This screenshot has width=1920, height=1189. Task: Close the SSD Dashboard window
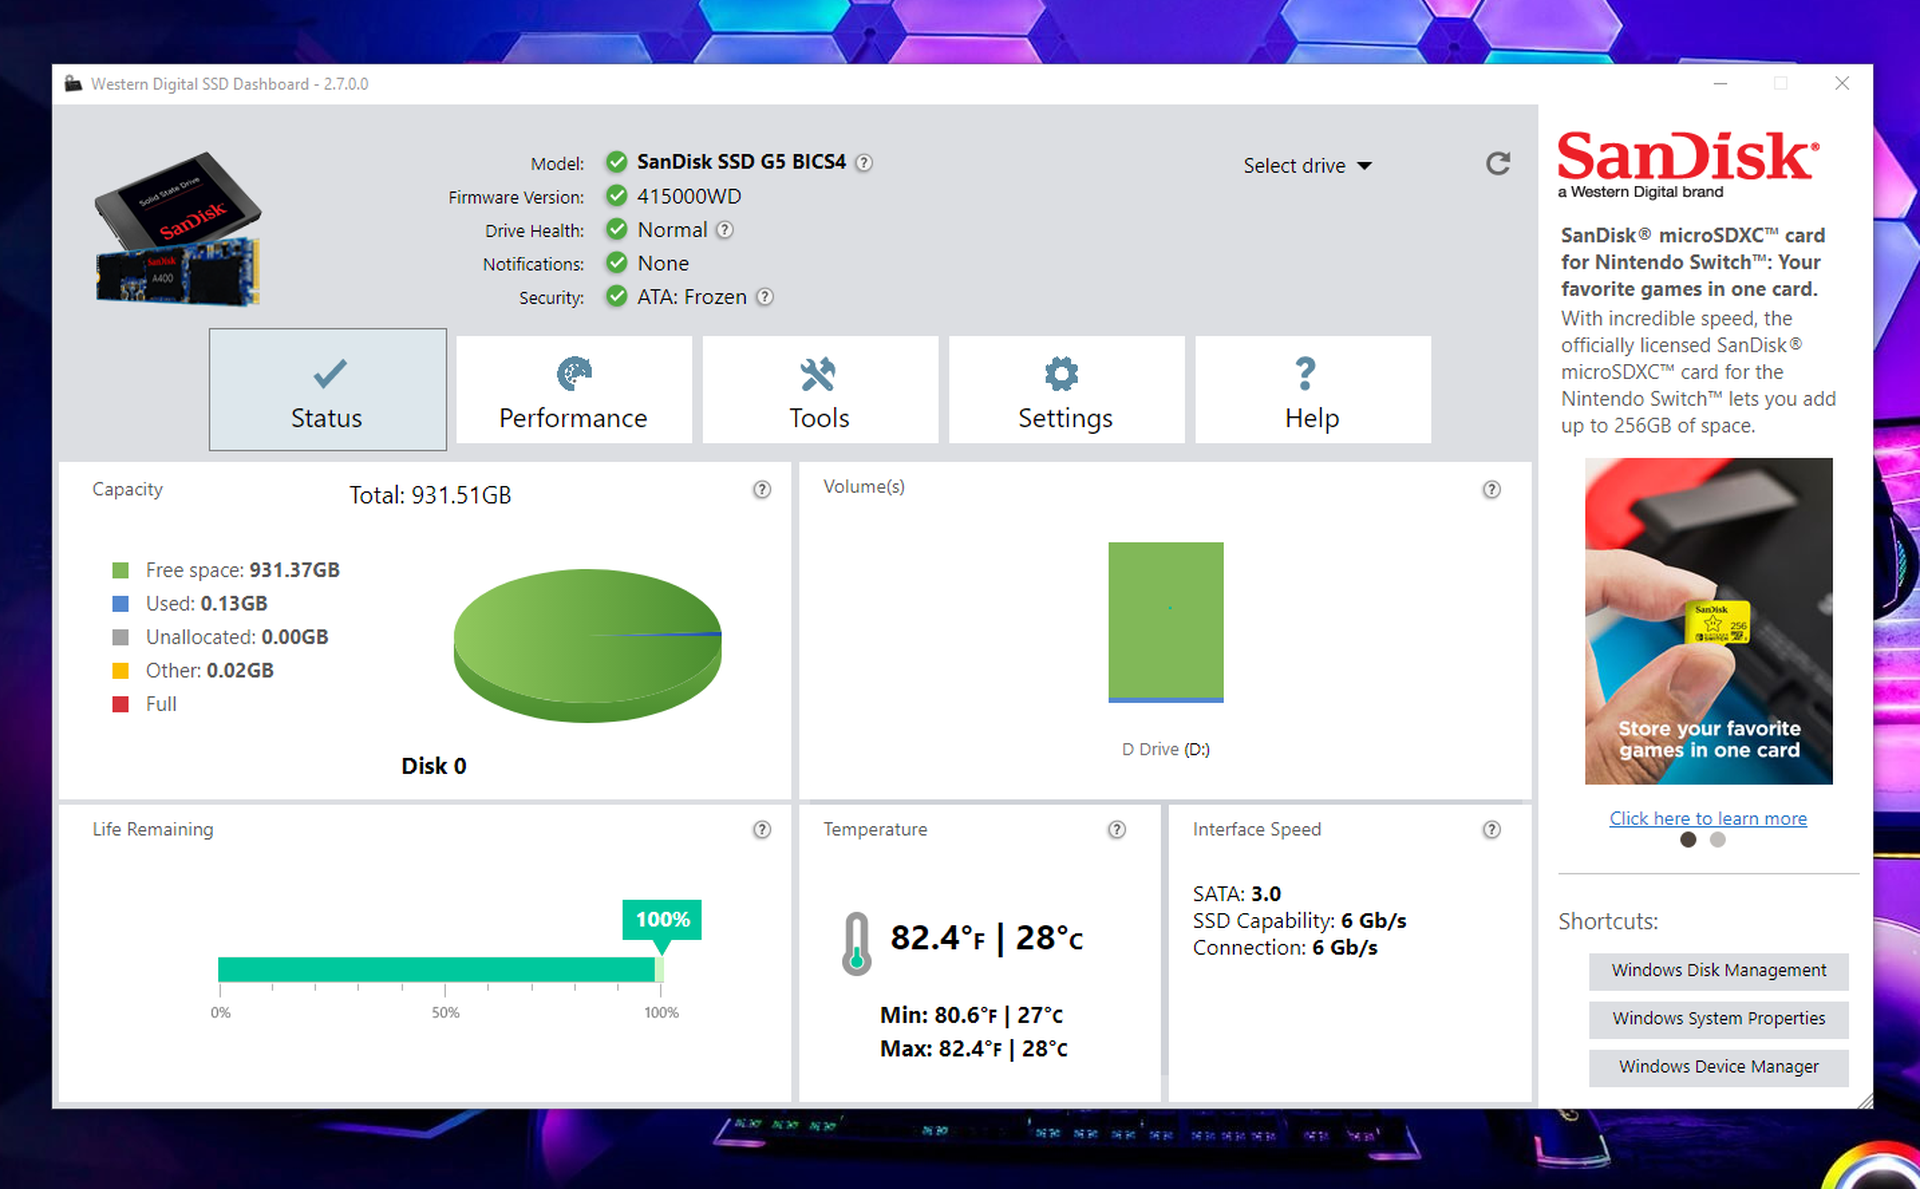[1842, 84]
